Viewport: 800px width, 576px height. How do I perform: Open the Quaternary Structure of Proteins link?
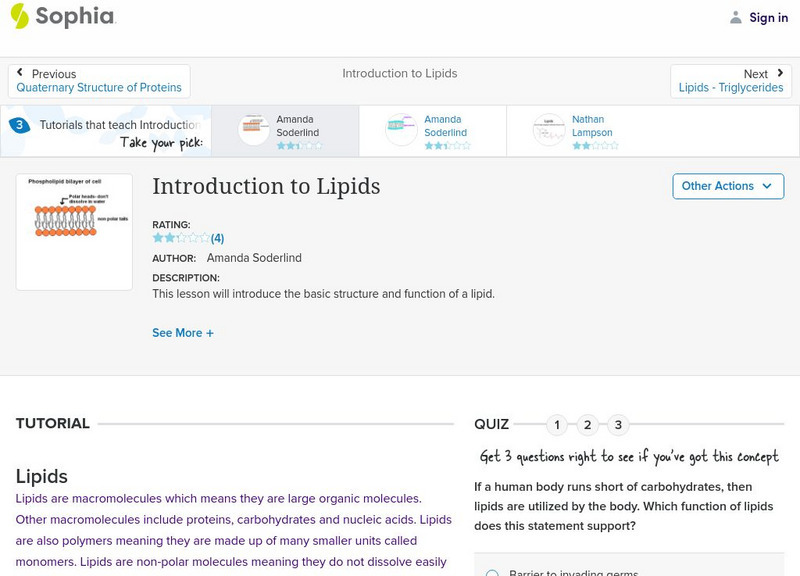coord(99,87)
